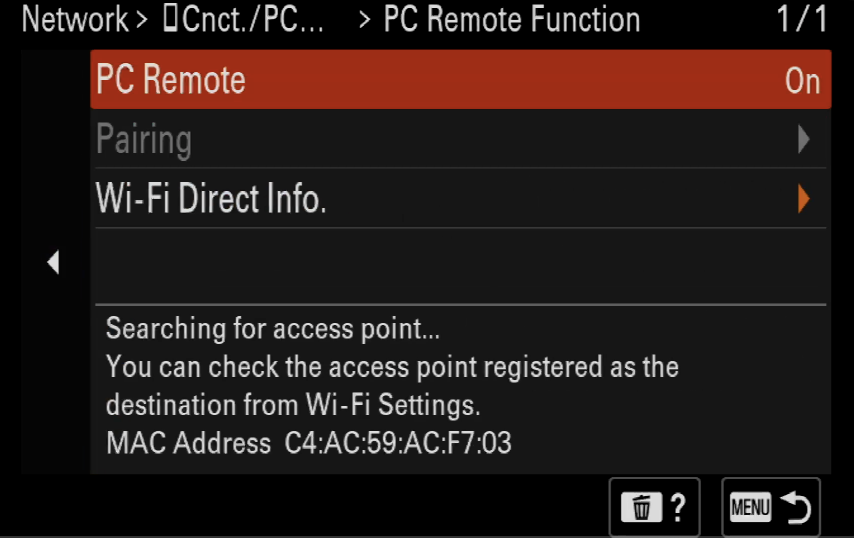Click the curved return arrow icon
854x538 pixels.
[796, 507]
